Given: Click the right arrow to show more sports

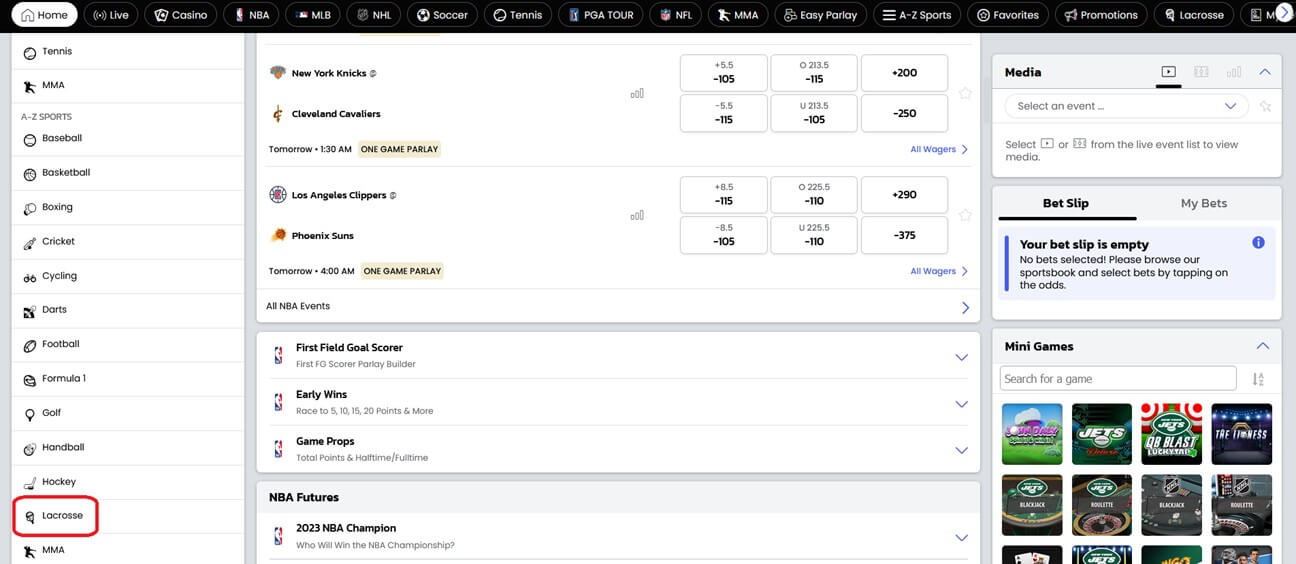Looking at the screenshot, I should tap(1284, 13).
